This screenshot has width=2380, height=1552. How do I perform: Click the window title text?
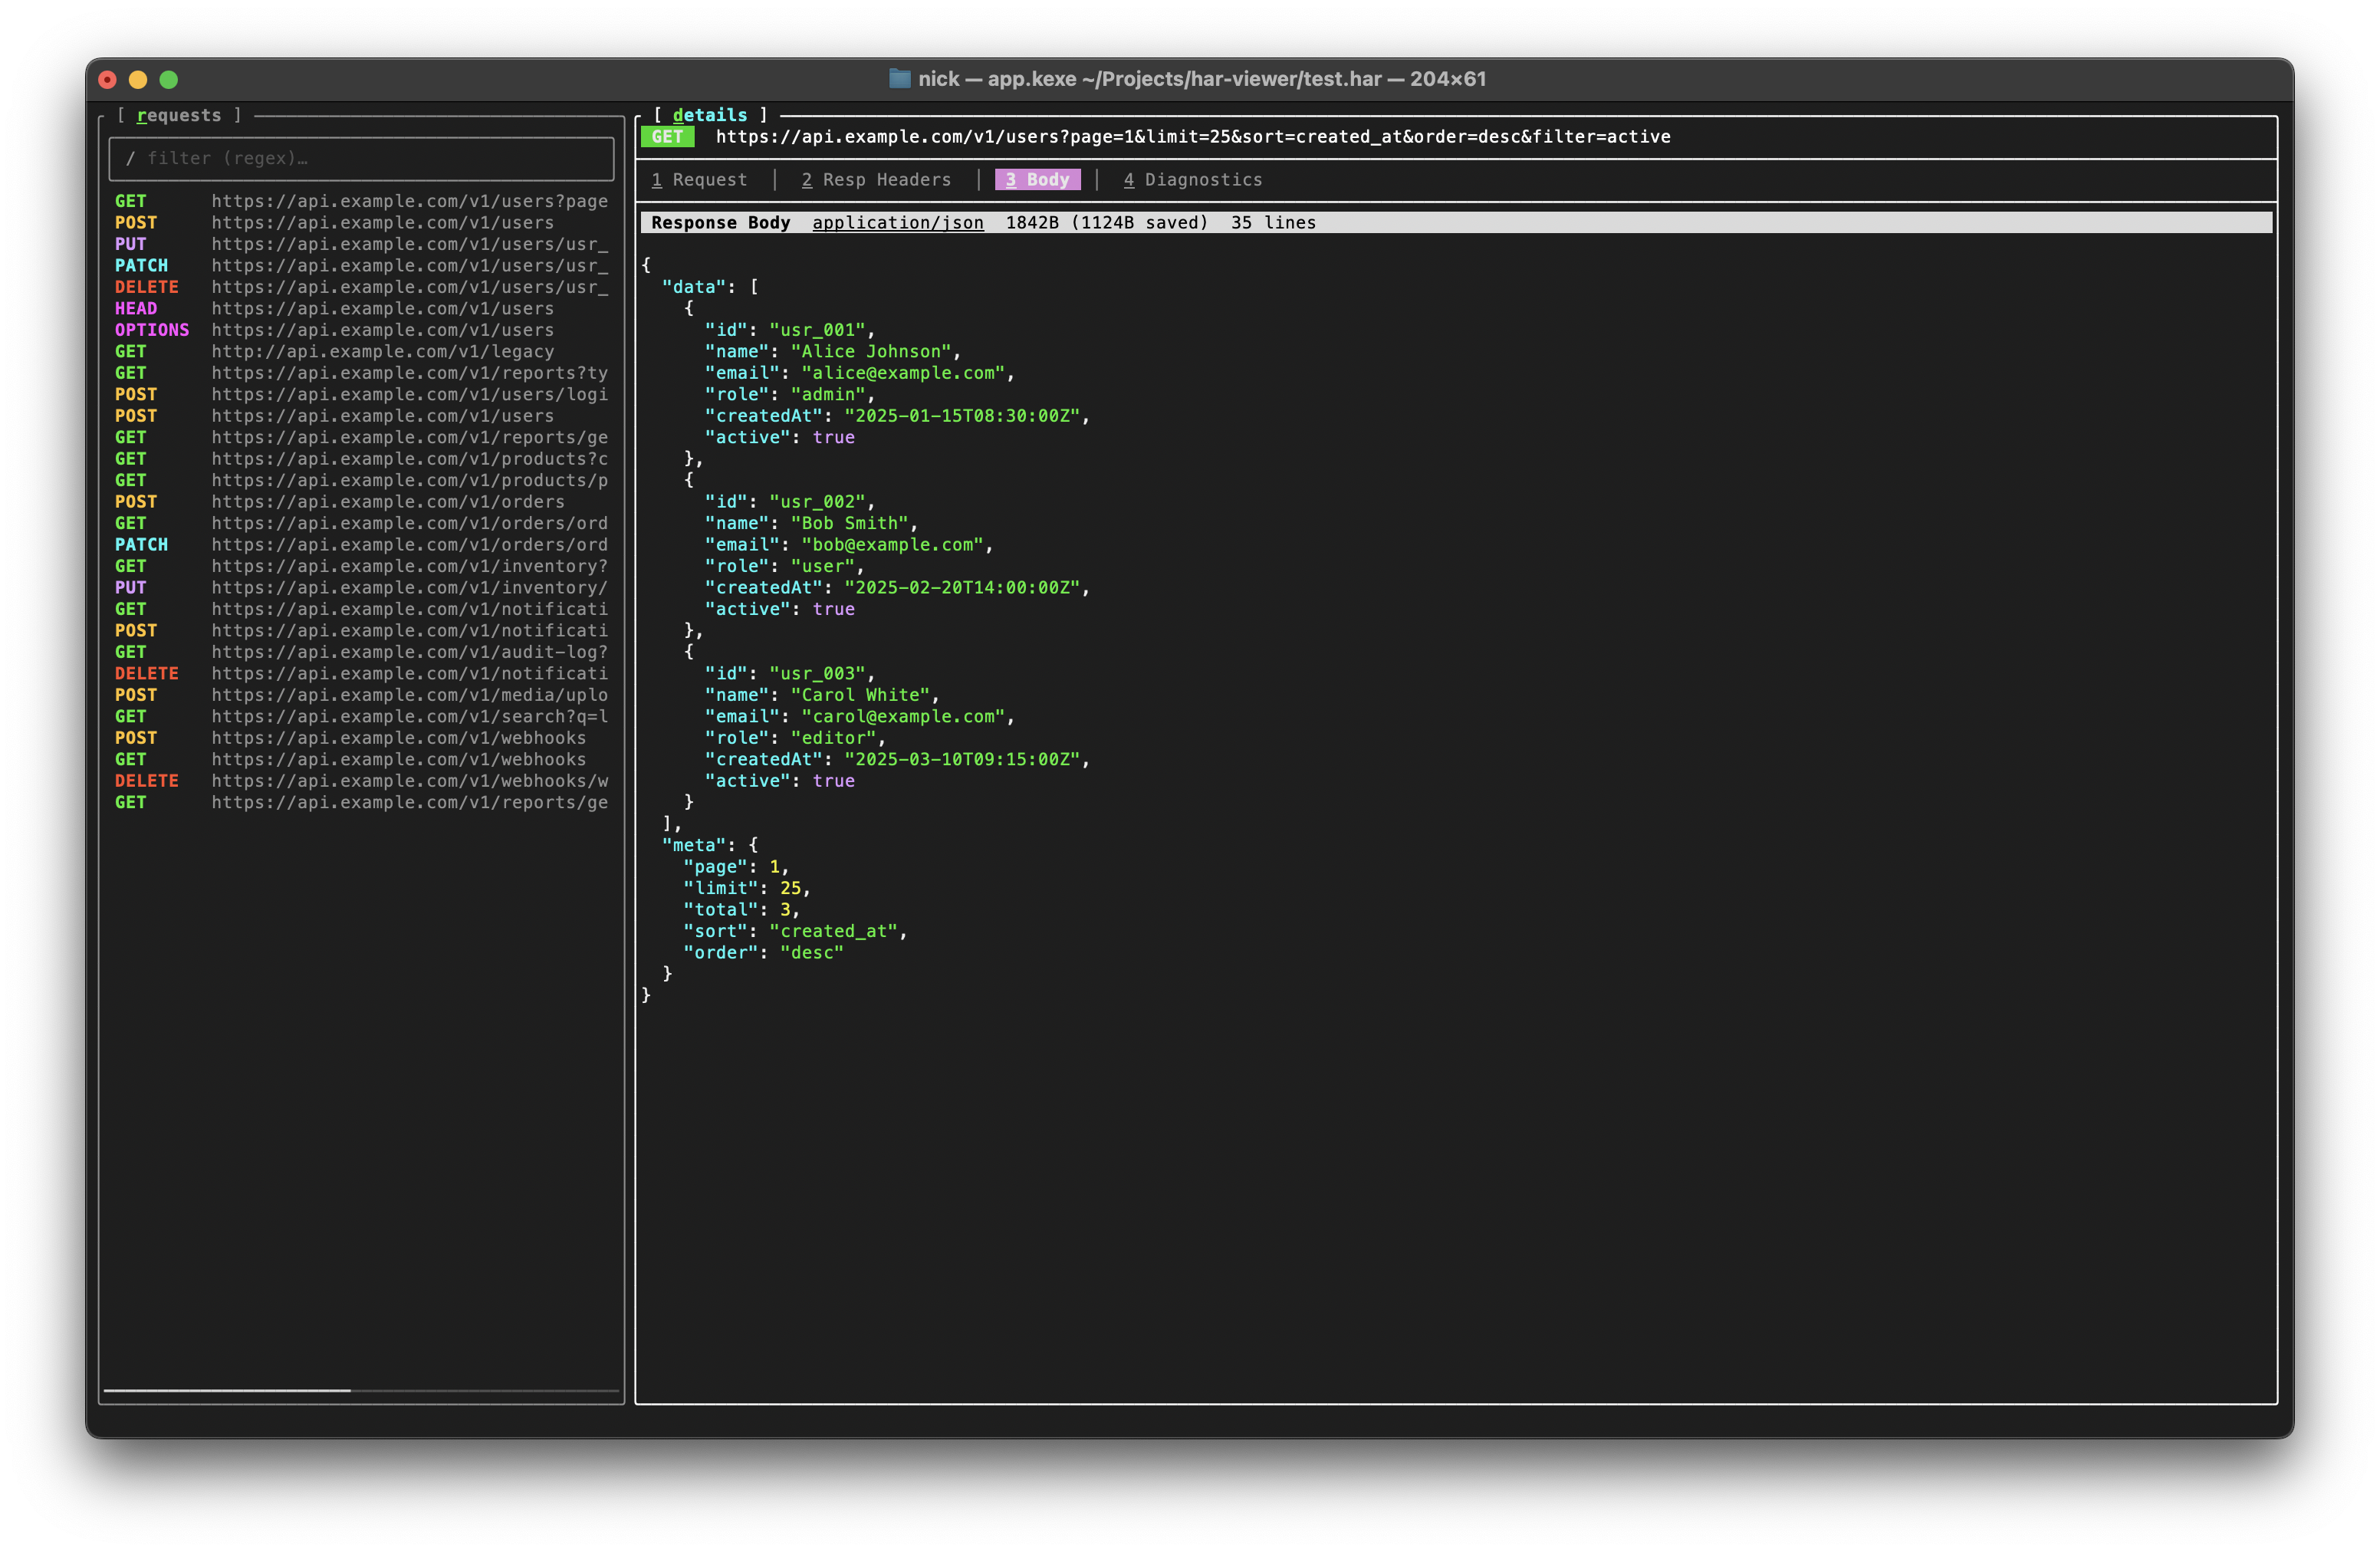1202,78
